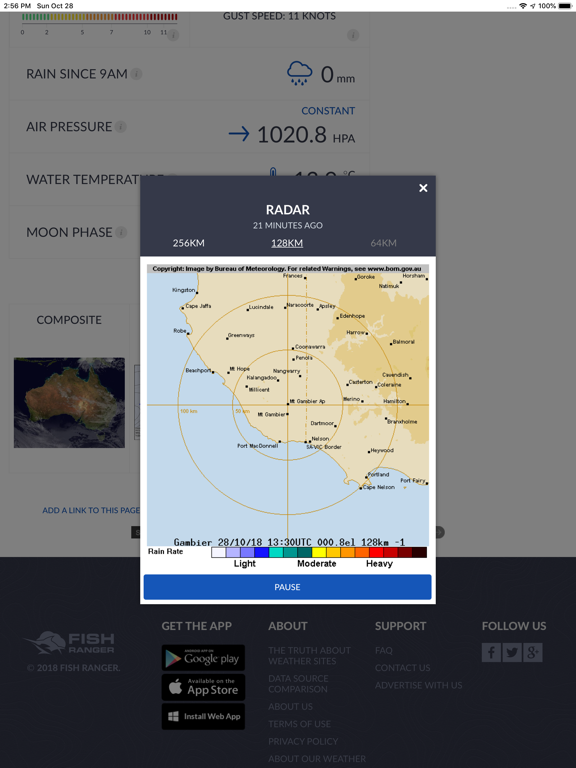Open Advertise With Us link
576x768 pixels.
point(419,685)
